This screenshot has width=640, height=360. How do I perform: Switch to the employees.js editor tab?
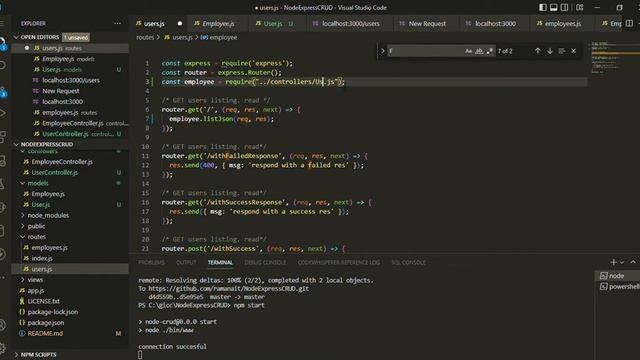[562, 24]
